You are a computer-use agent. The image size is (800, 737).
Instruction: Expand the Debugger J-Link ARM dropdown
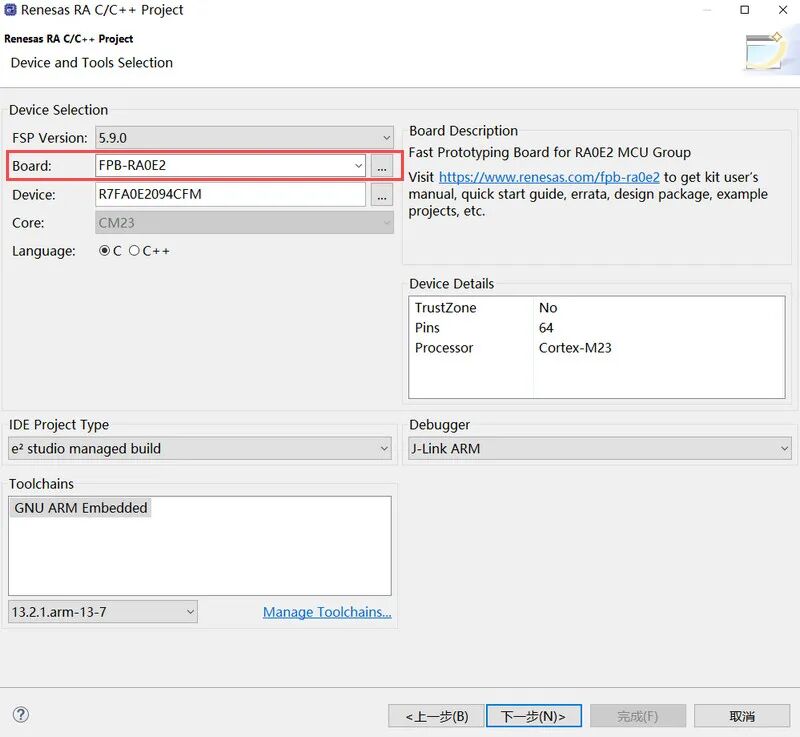pos(600,448)
